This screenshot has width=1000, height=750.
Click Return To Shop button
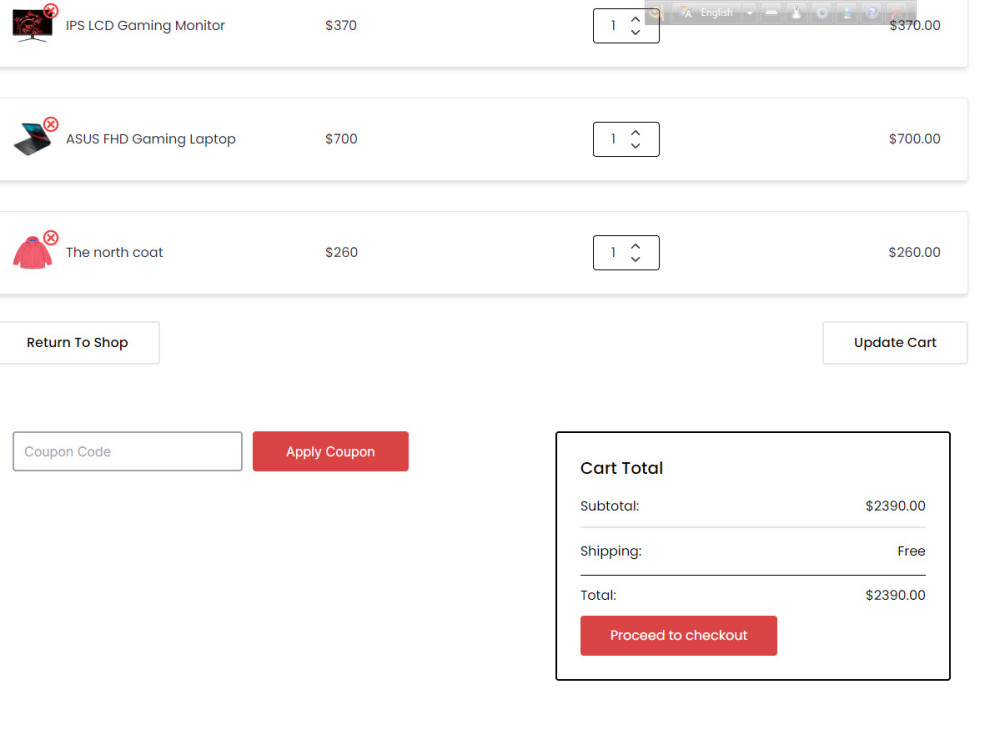[78, 342]
